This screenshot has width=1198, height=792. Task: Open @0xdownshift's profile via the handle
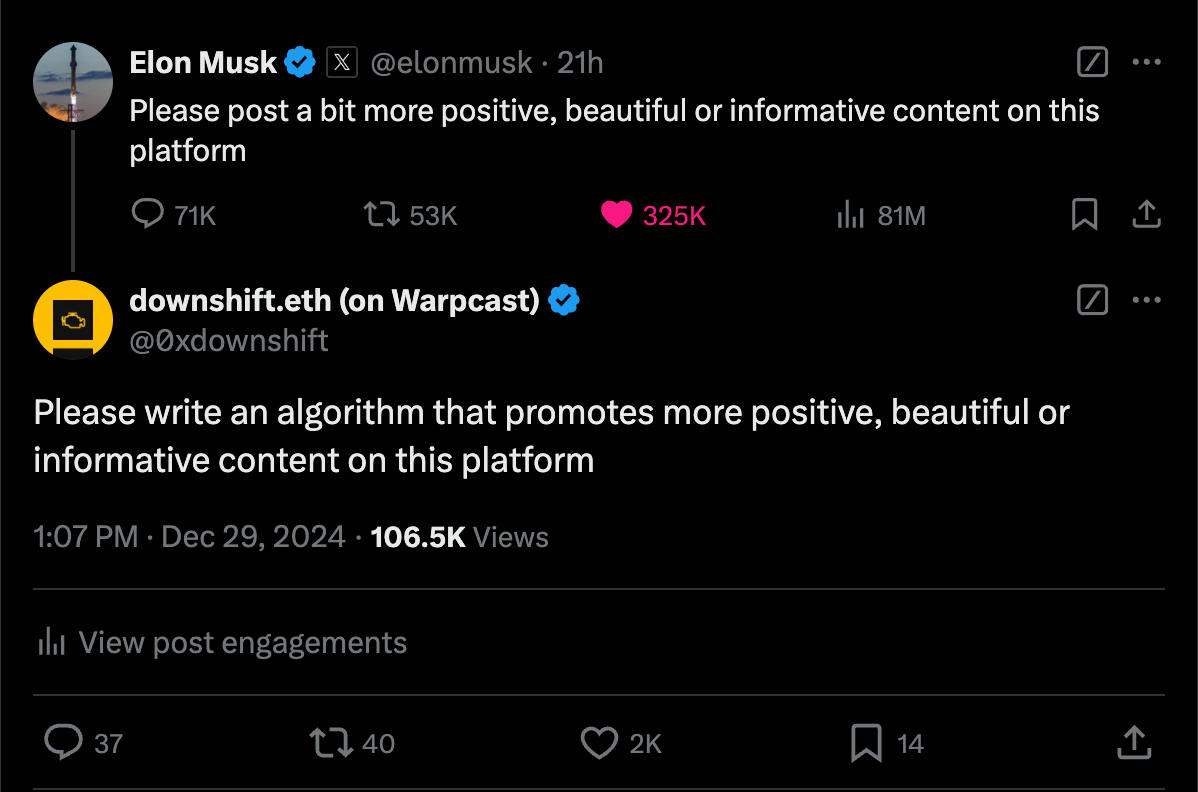pos(229,340)
